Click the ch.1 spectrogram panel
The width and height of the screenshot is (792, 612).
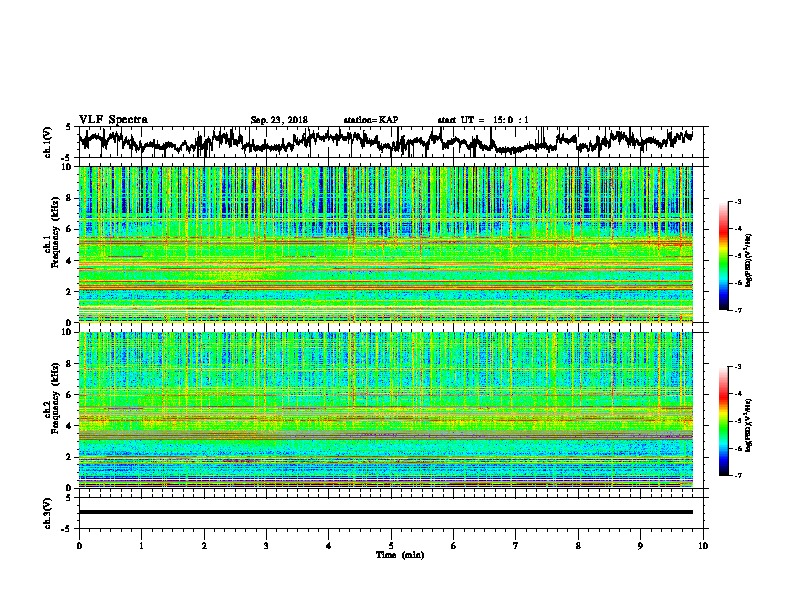click(x=386, y=244)
